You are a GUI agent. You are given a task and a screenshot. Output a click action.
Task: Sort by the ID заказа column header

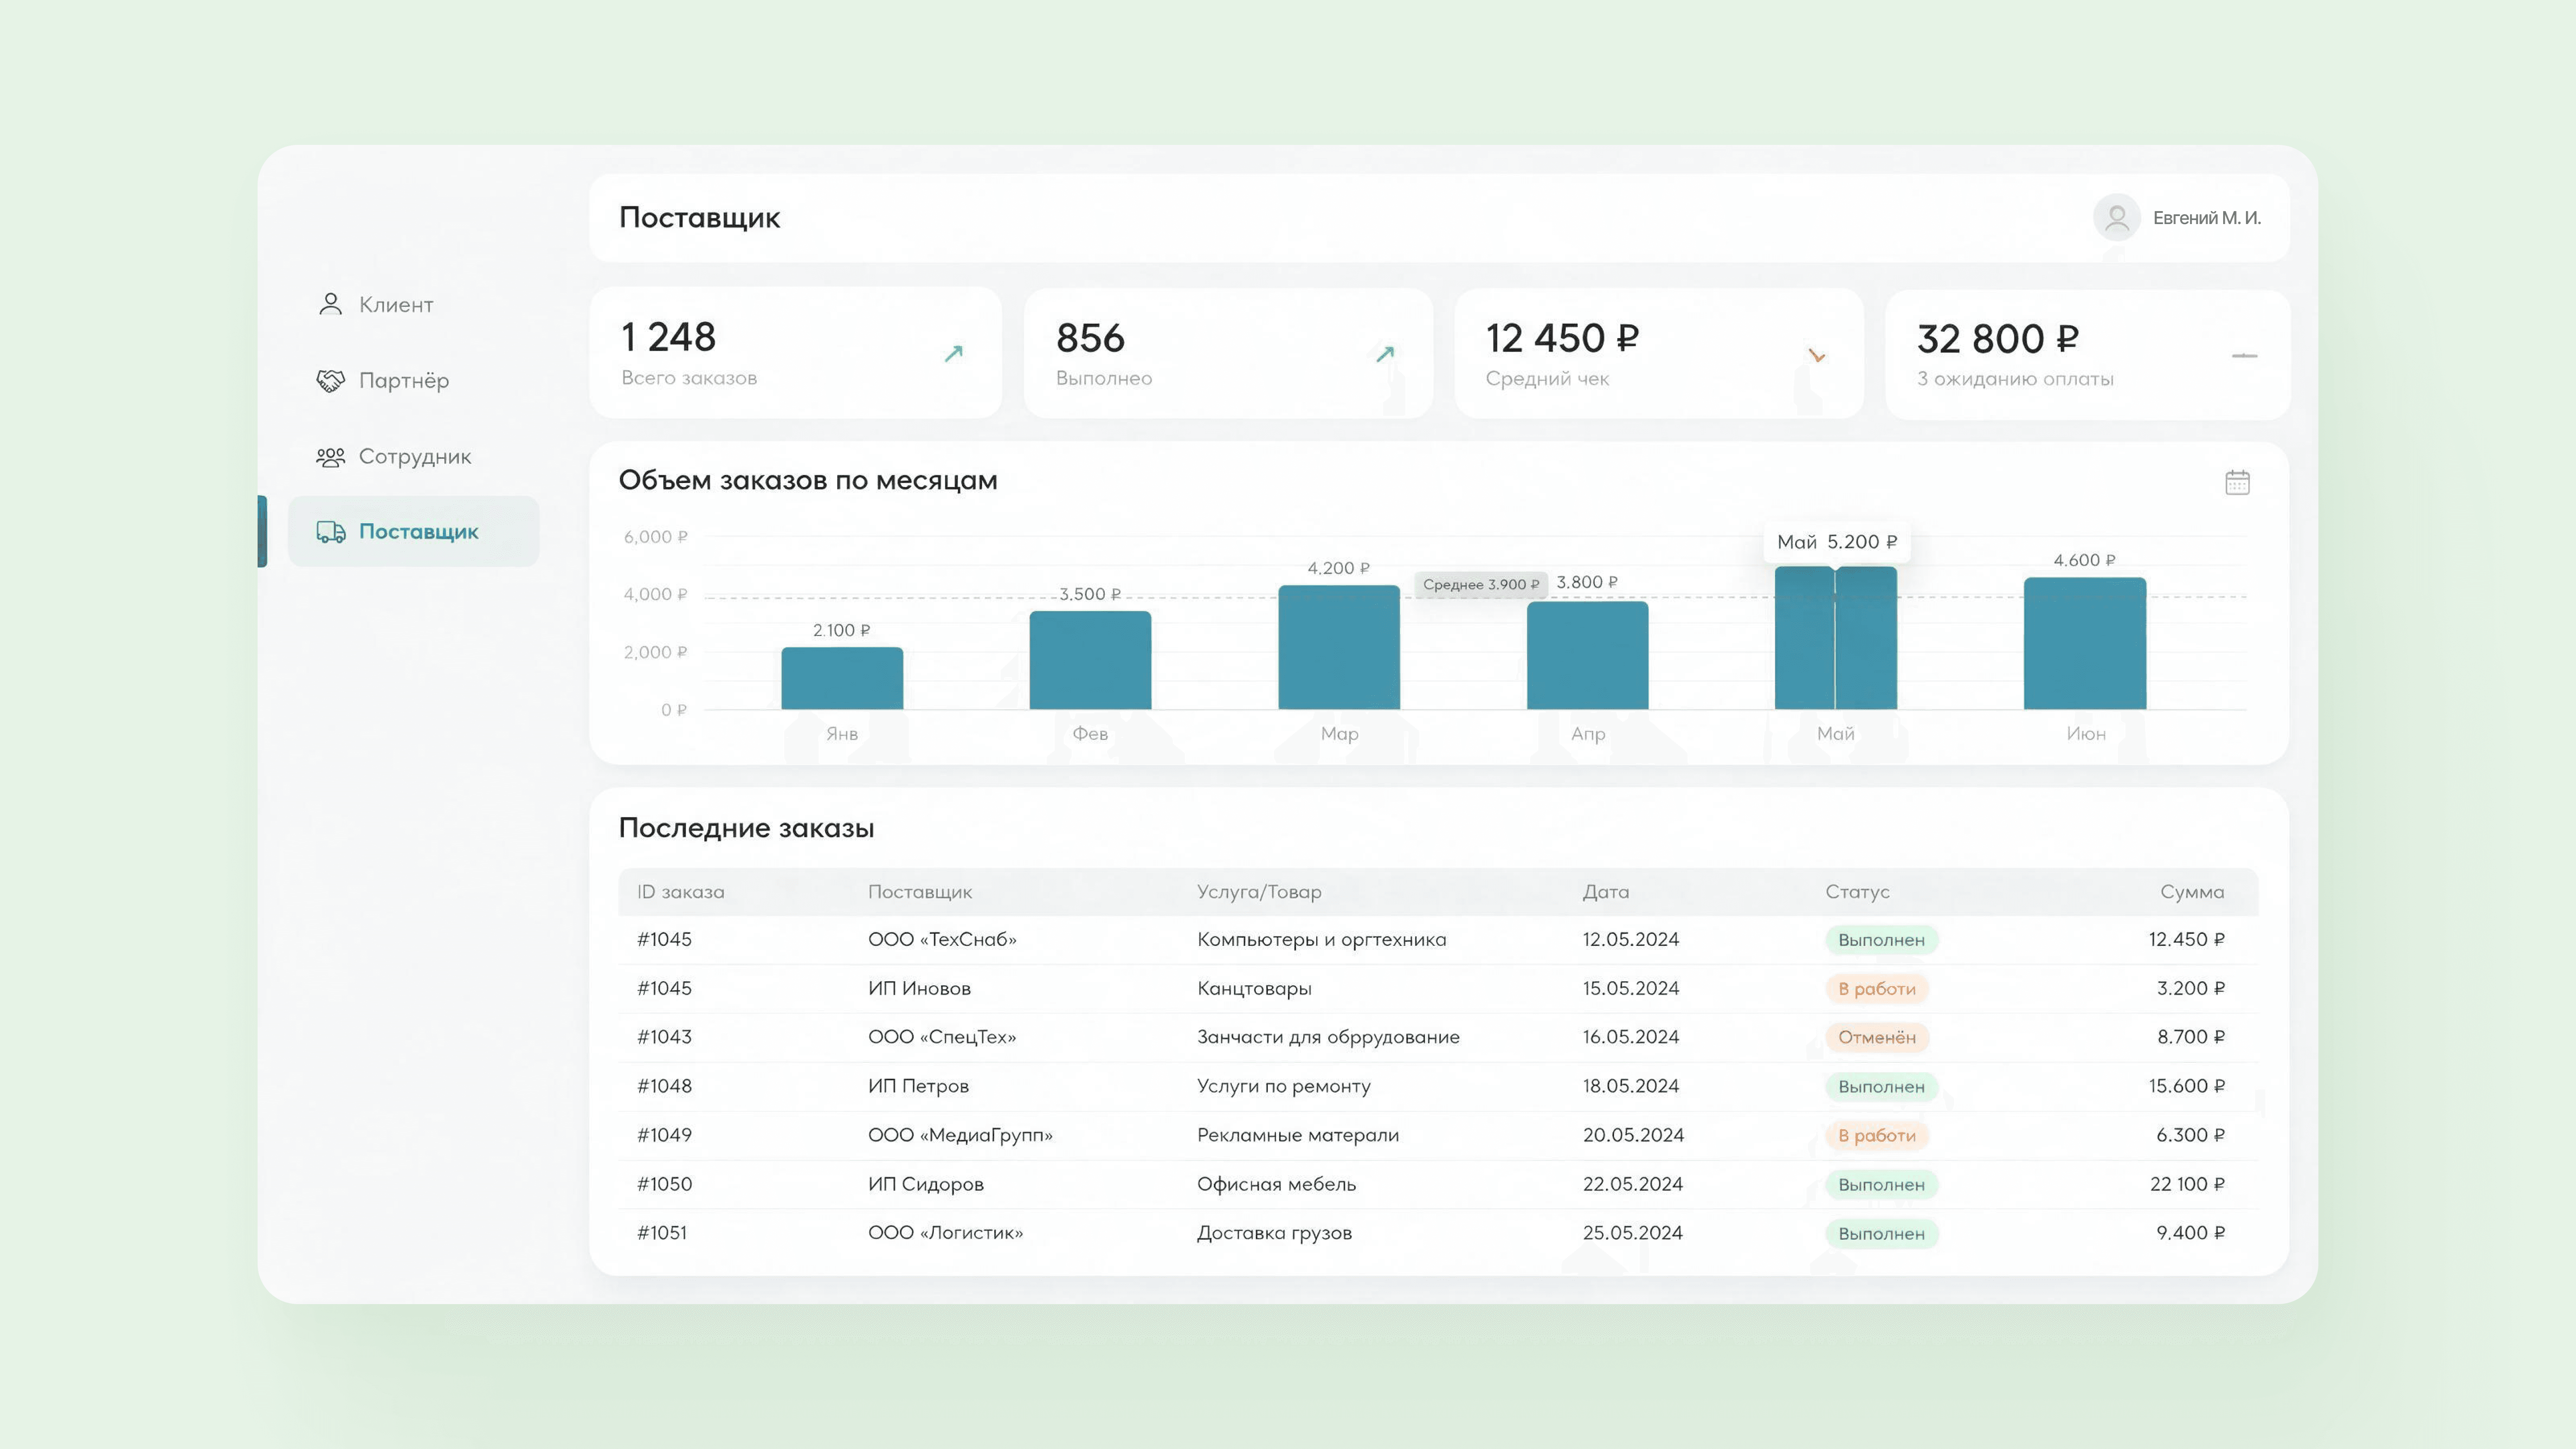click(681, 892)
